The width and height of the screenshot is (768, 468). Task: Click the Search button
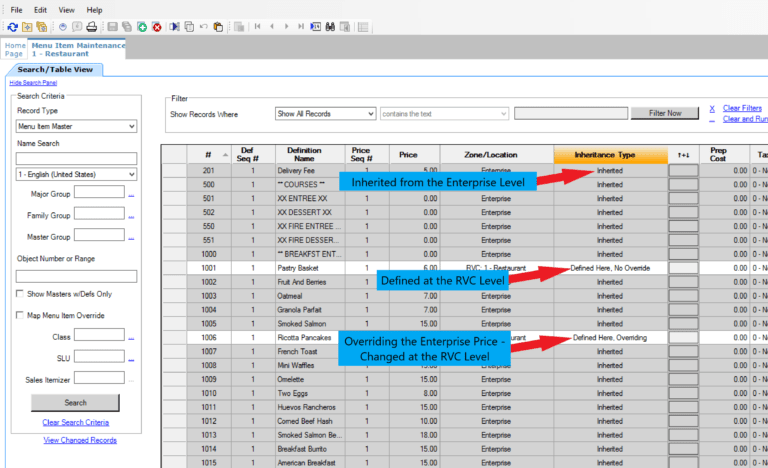(75, 403)
